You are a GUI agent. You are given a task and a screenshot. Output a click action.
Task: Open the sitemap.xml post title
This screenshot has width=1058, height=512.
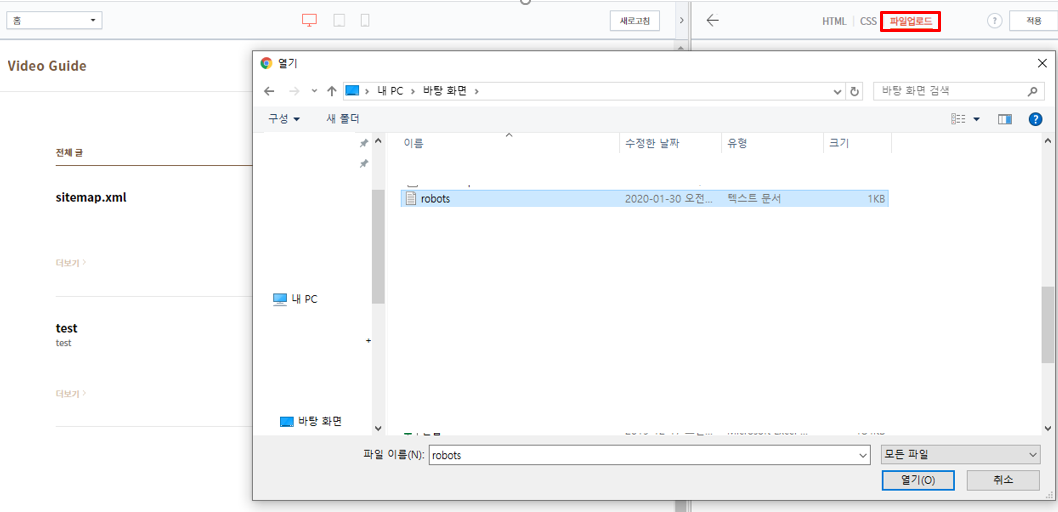point(91,198)
